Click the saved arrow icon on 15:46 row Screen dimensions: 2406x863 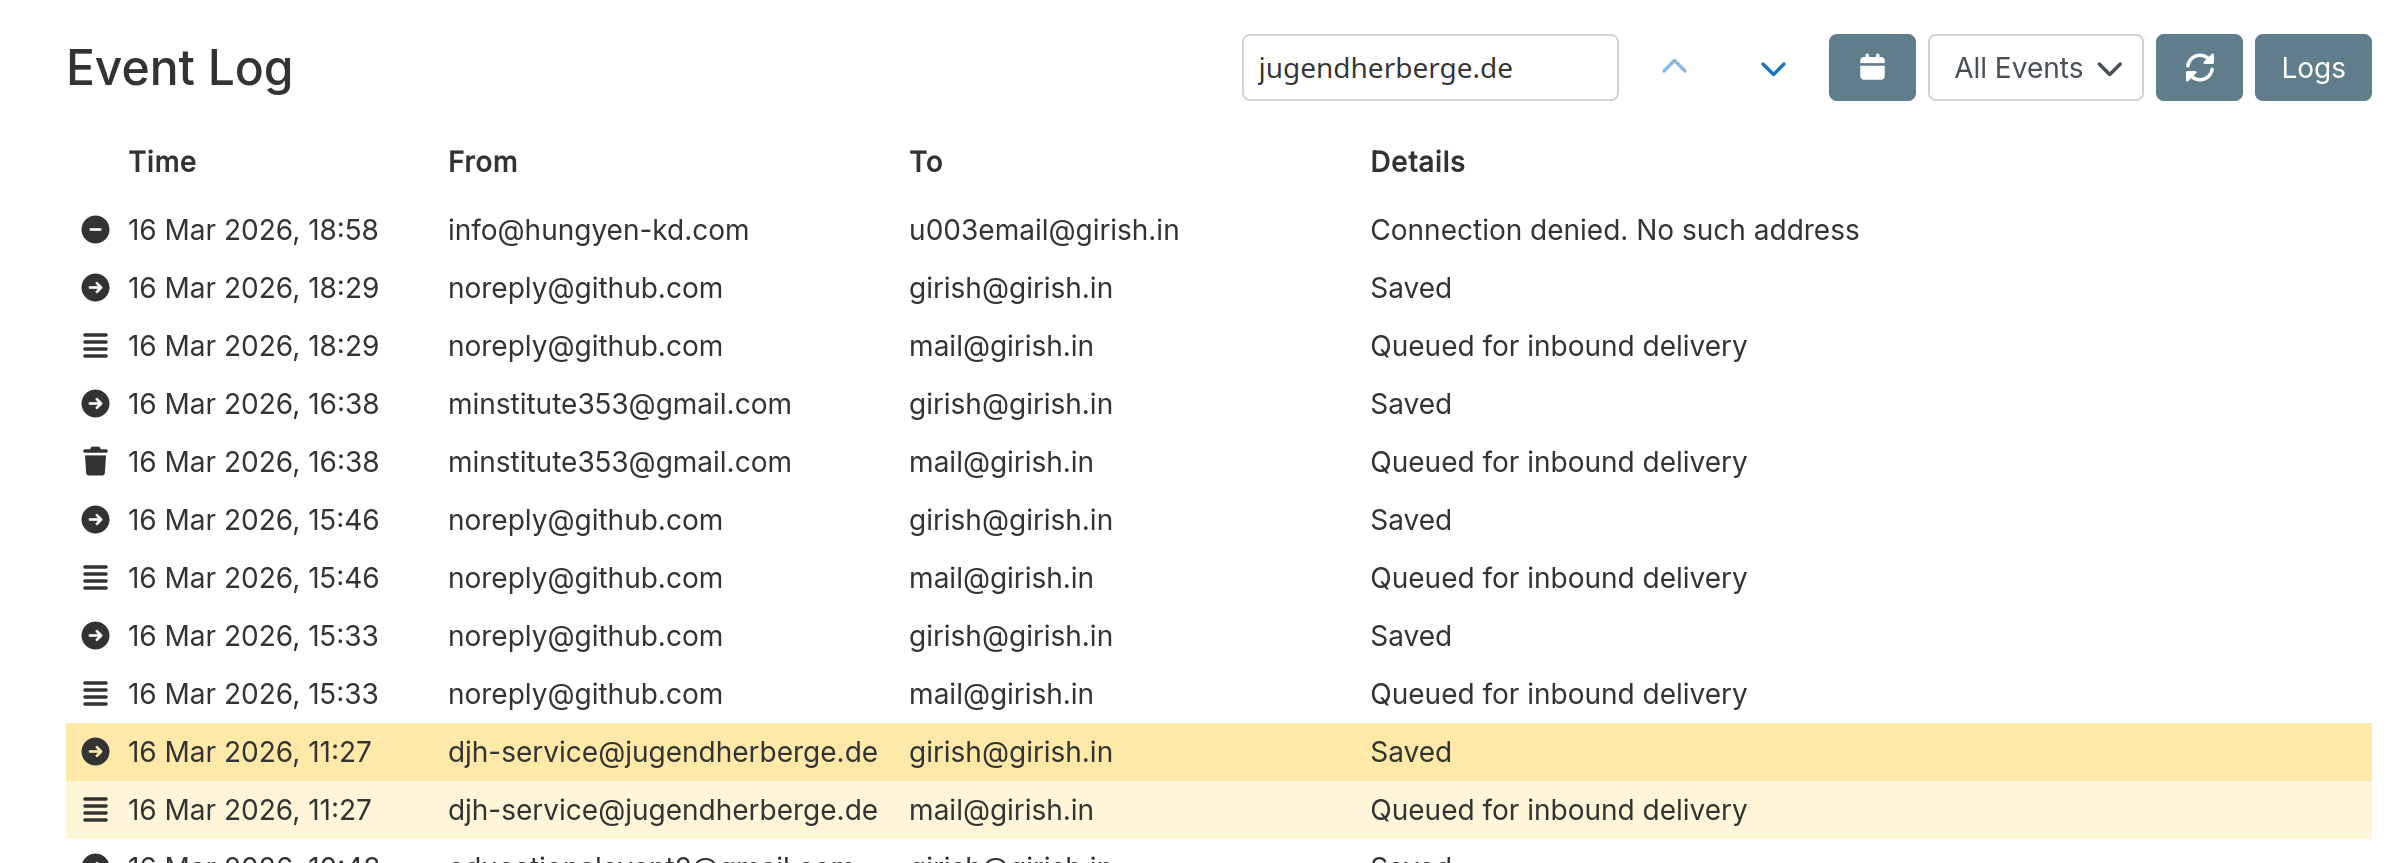[x=95, y=520]
